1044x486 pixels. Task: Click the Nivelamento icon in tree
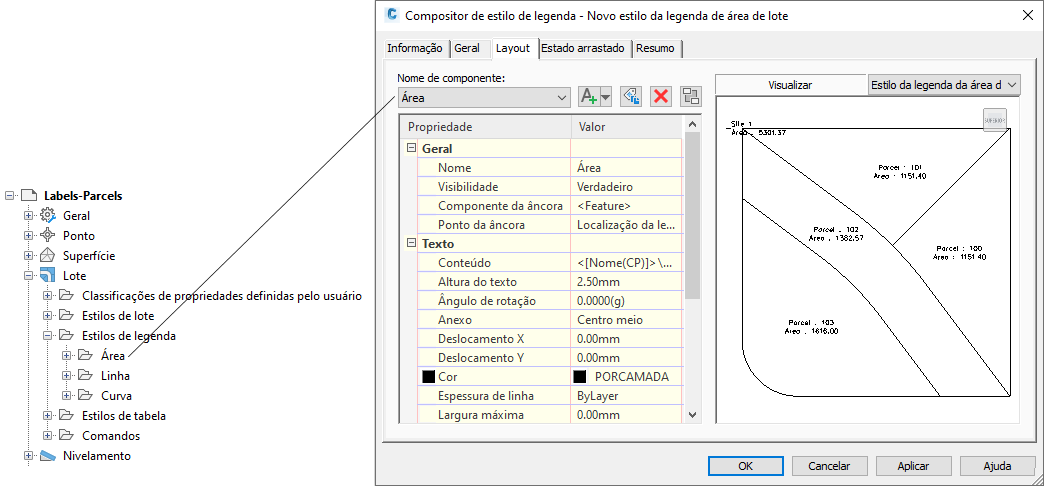[47, 456]
